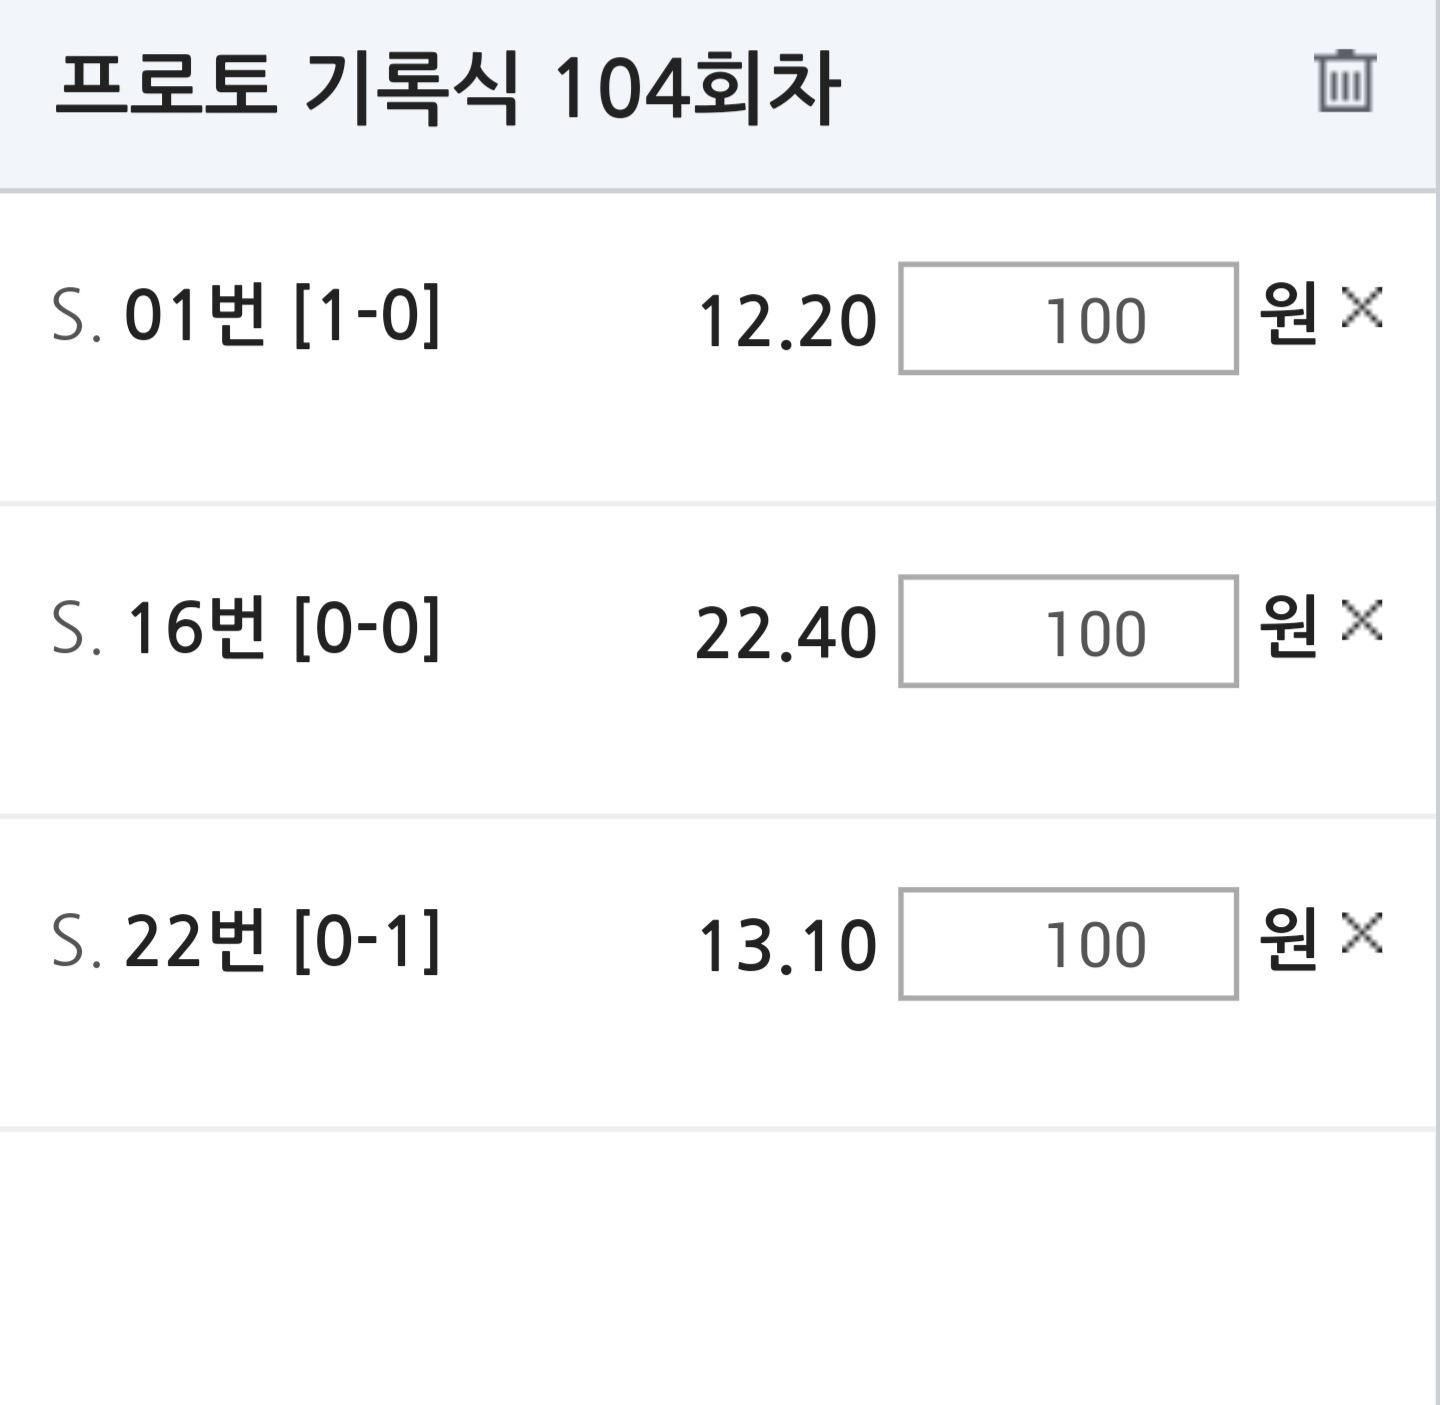
Task: Focus the amount field for 16번
Action: point(1068,631)
